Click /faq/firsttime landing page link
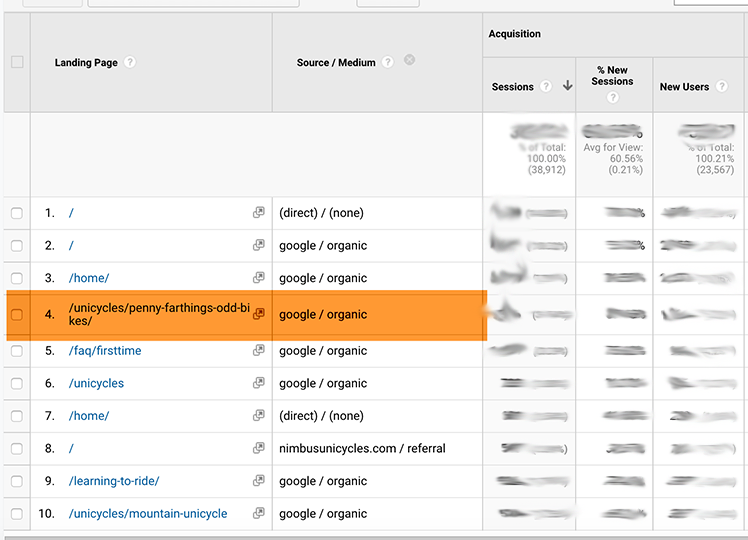Viewport: 748px width, 540px height. pyautogui.click(x=105, y=351)
